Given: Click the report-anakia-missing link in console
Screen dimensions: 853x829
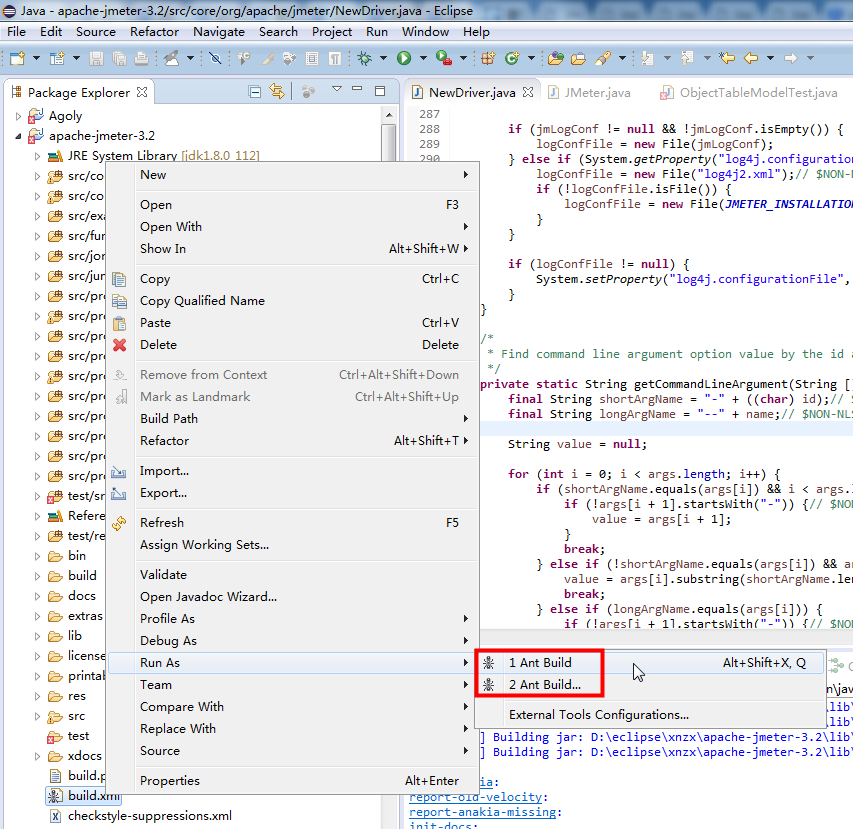Looking at the screenshot, I should [482, 812].
